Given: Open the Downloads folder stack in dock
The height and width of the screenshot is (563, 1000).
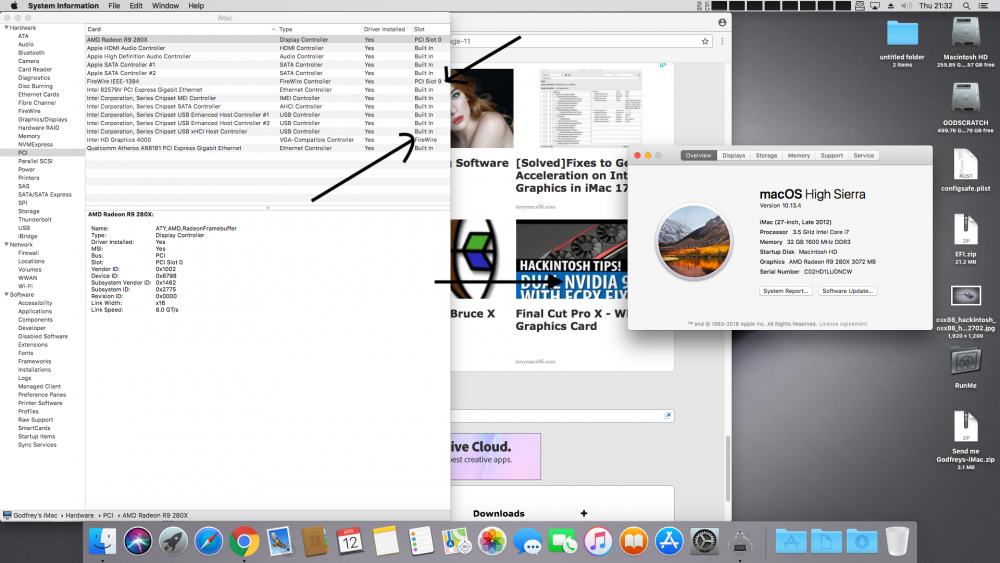Looking at the screenshot, I should pyautogui.click(x=862, y=542).
